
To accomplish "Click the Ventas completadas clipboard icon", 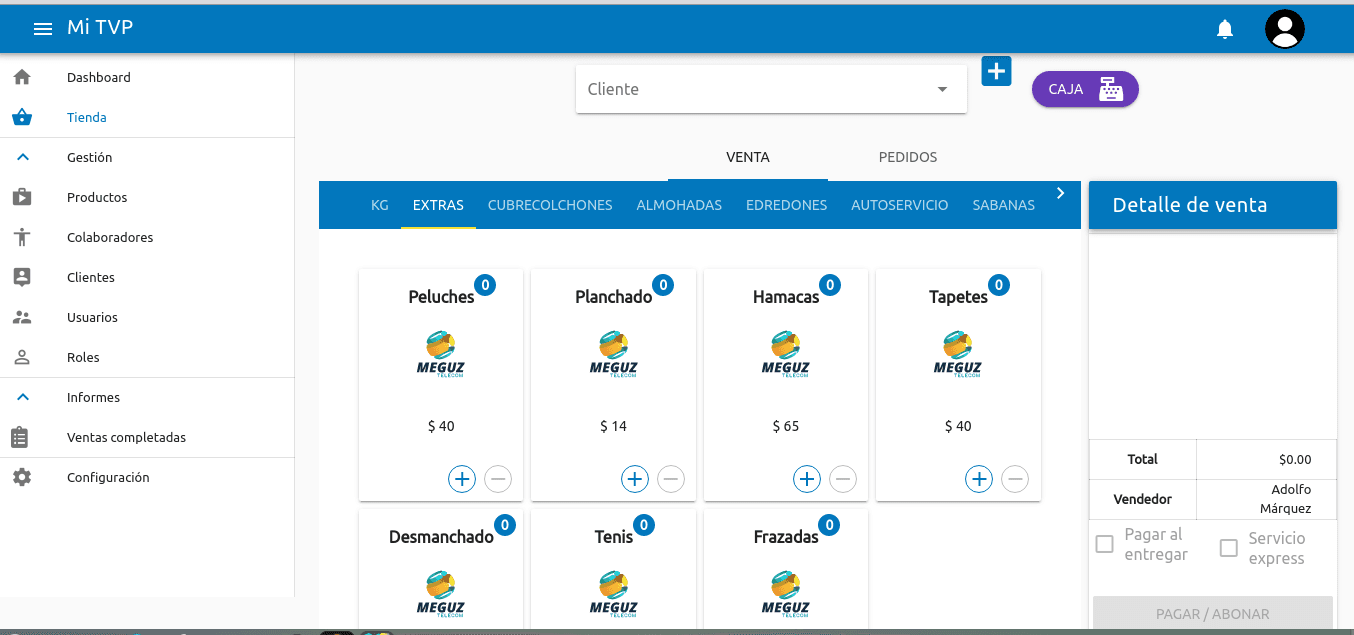I will (x=20, y=437).
